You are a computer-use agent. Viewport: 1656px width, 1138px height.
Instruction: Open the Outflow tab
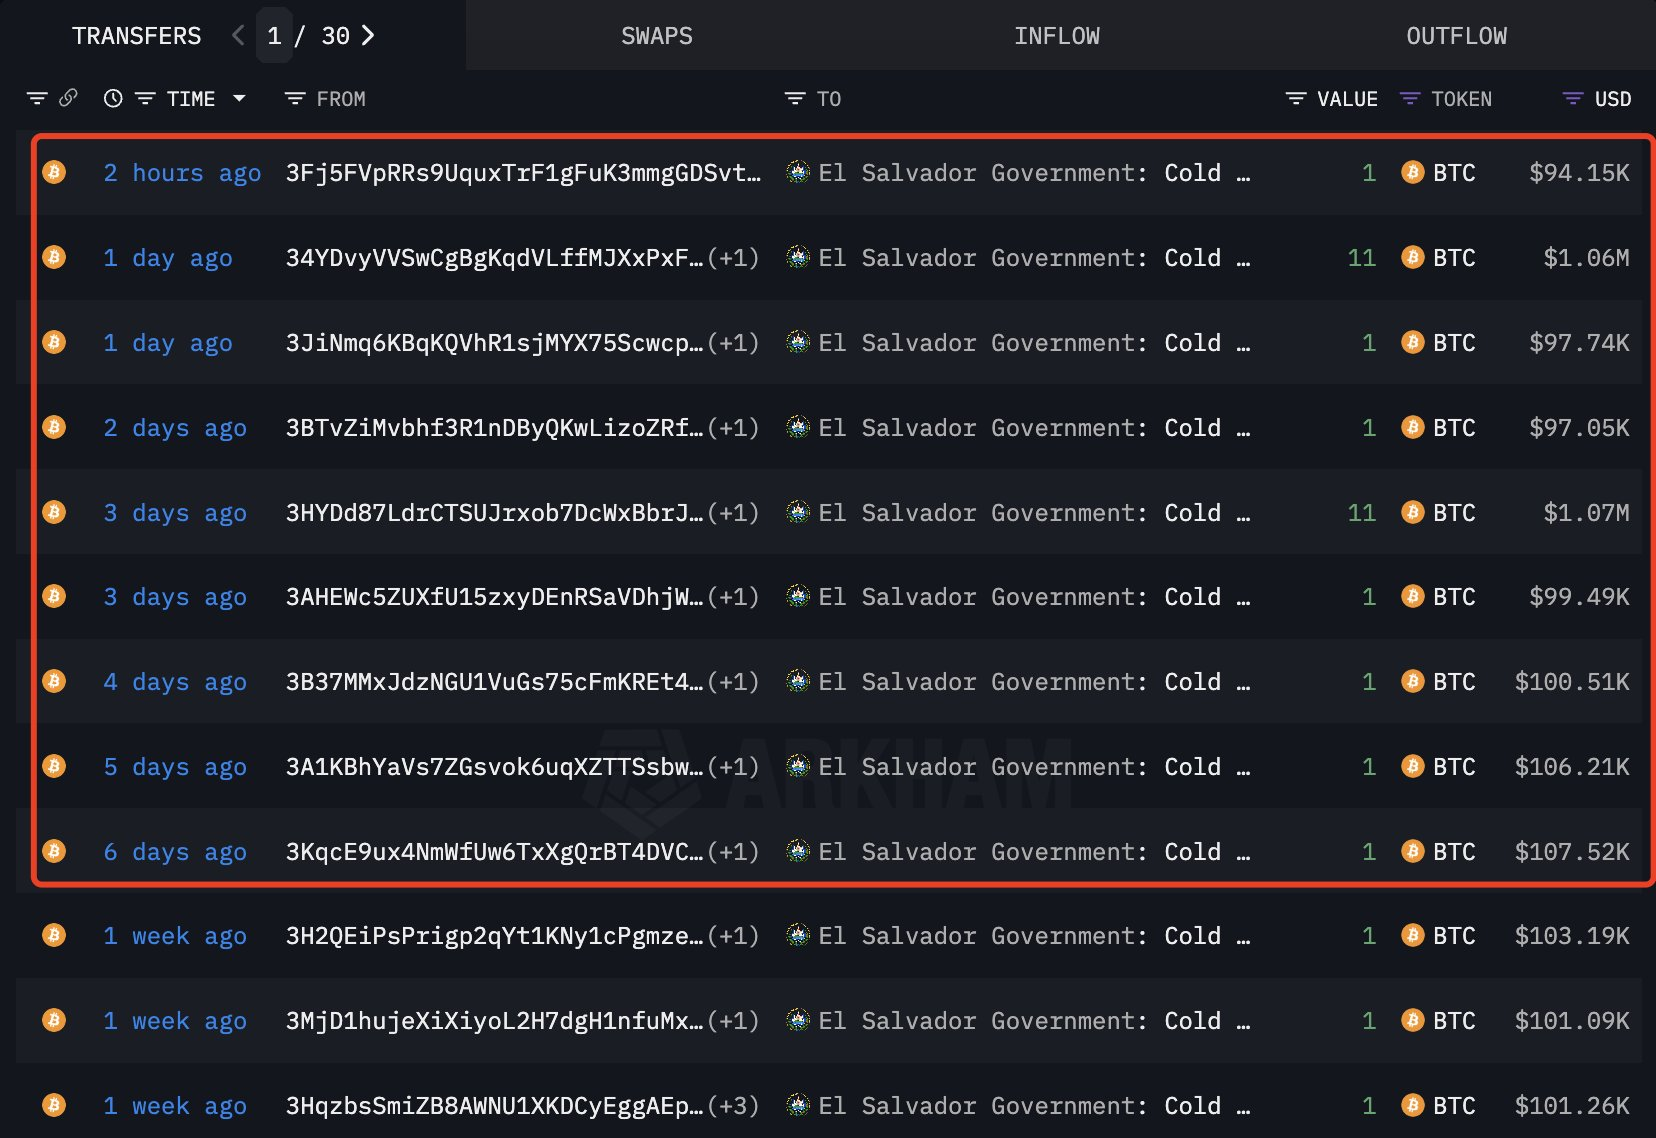[1457, 36]
